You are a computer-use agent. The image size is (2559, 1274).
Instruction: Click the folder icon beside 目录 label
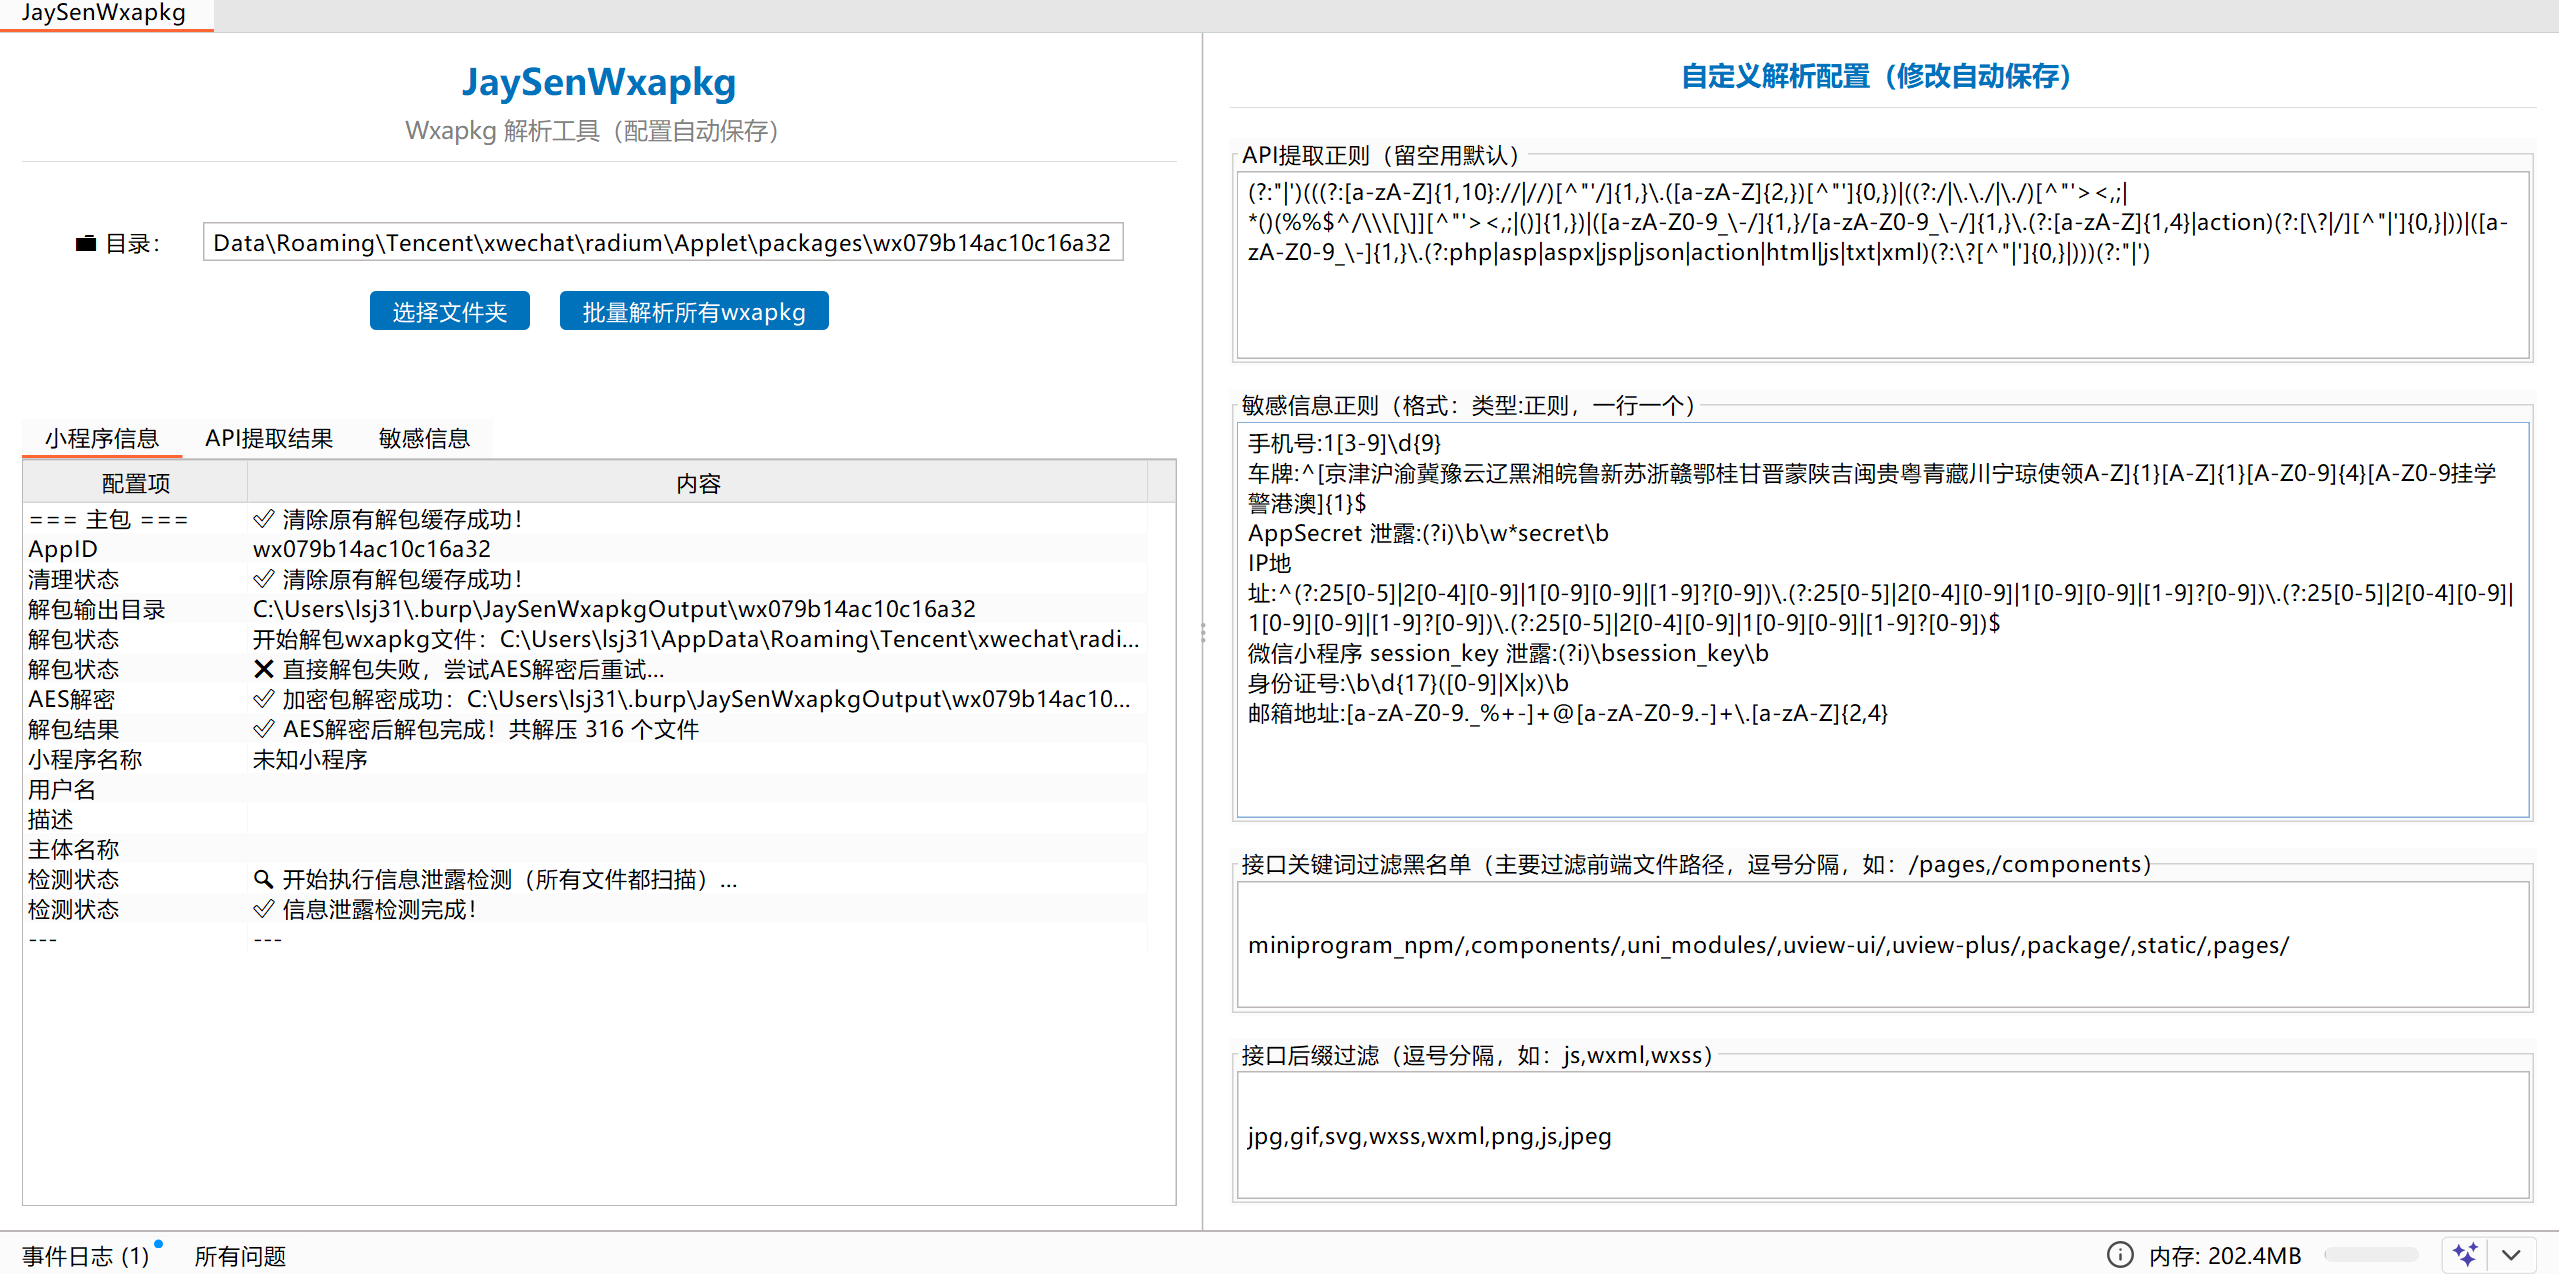(x=86, y=243)
